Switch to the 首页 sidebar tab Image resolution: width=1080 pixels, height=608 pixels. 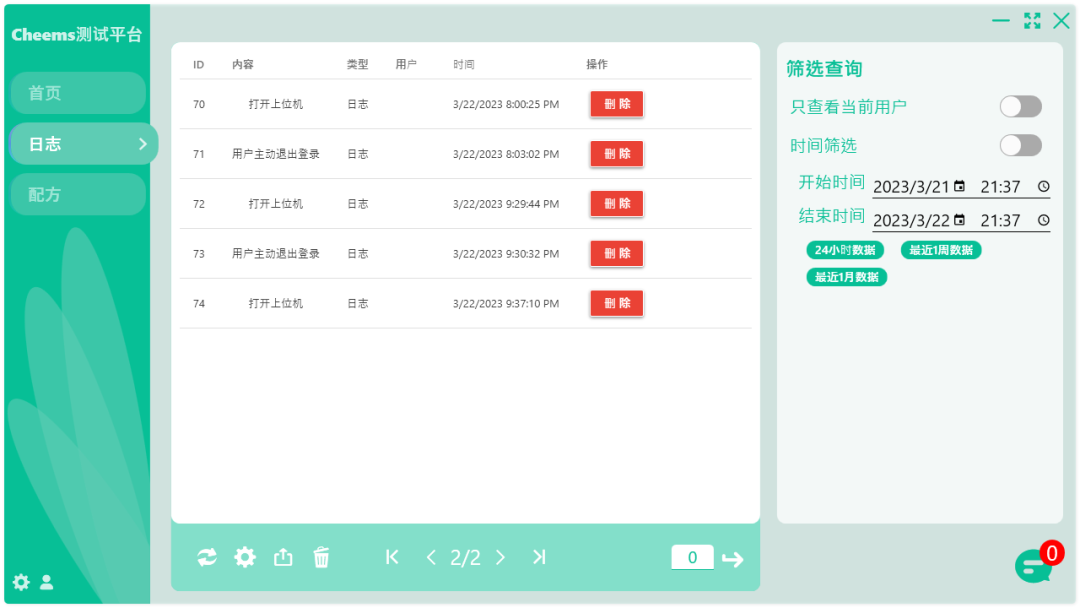click(x=78, y=93)
